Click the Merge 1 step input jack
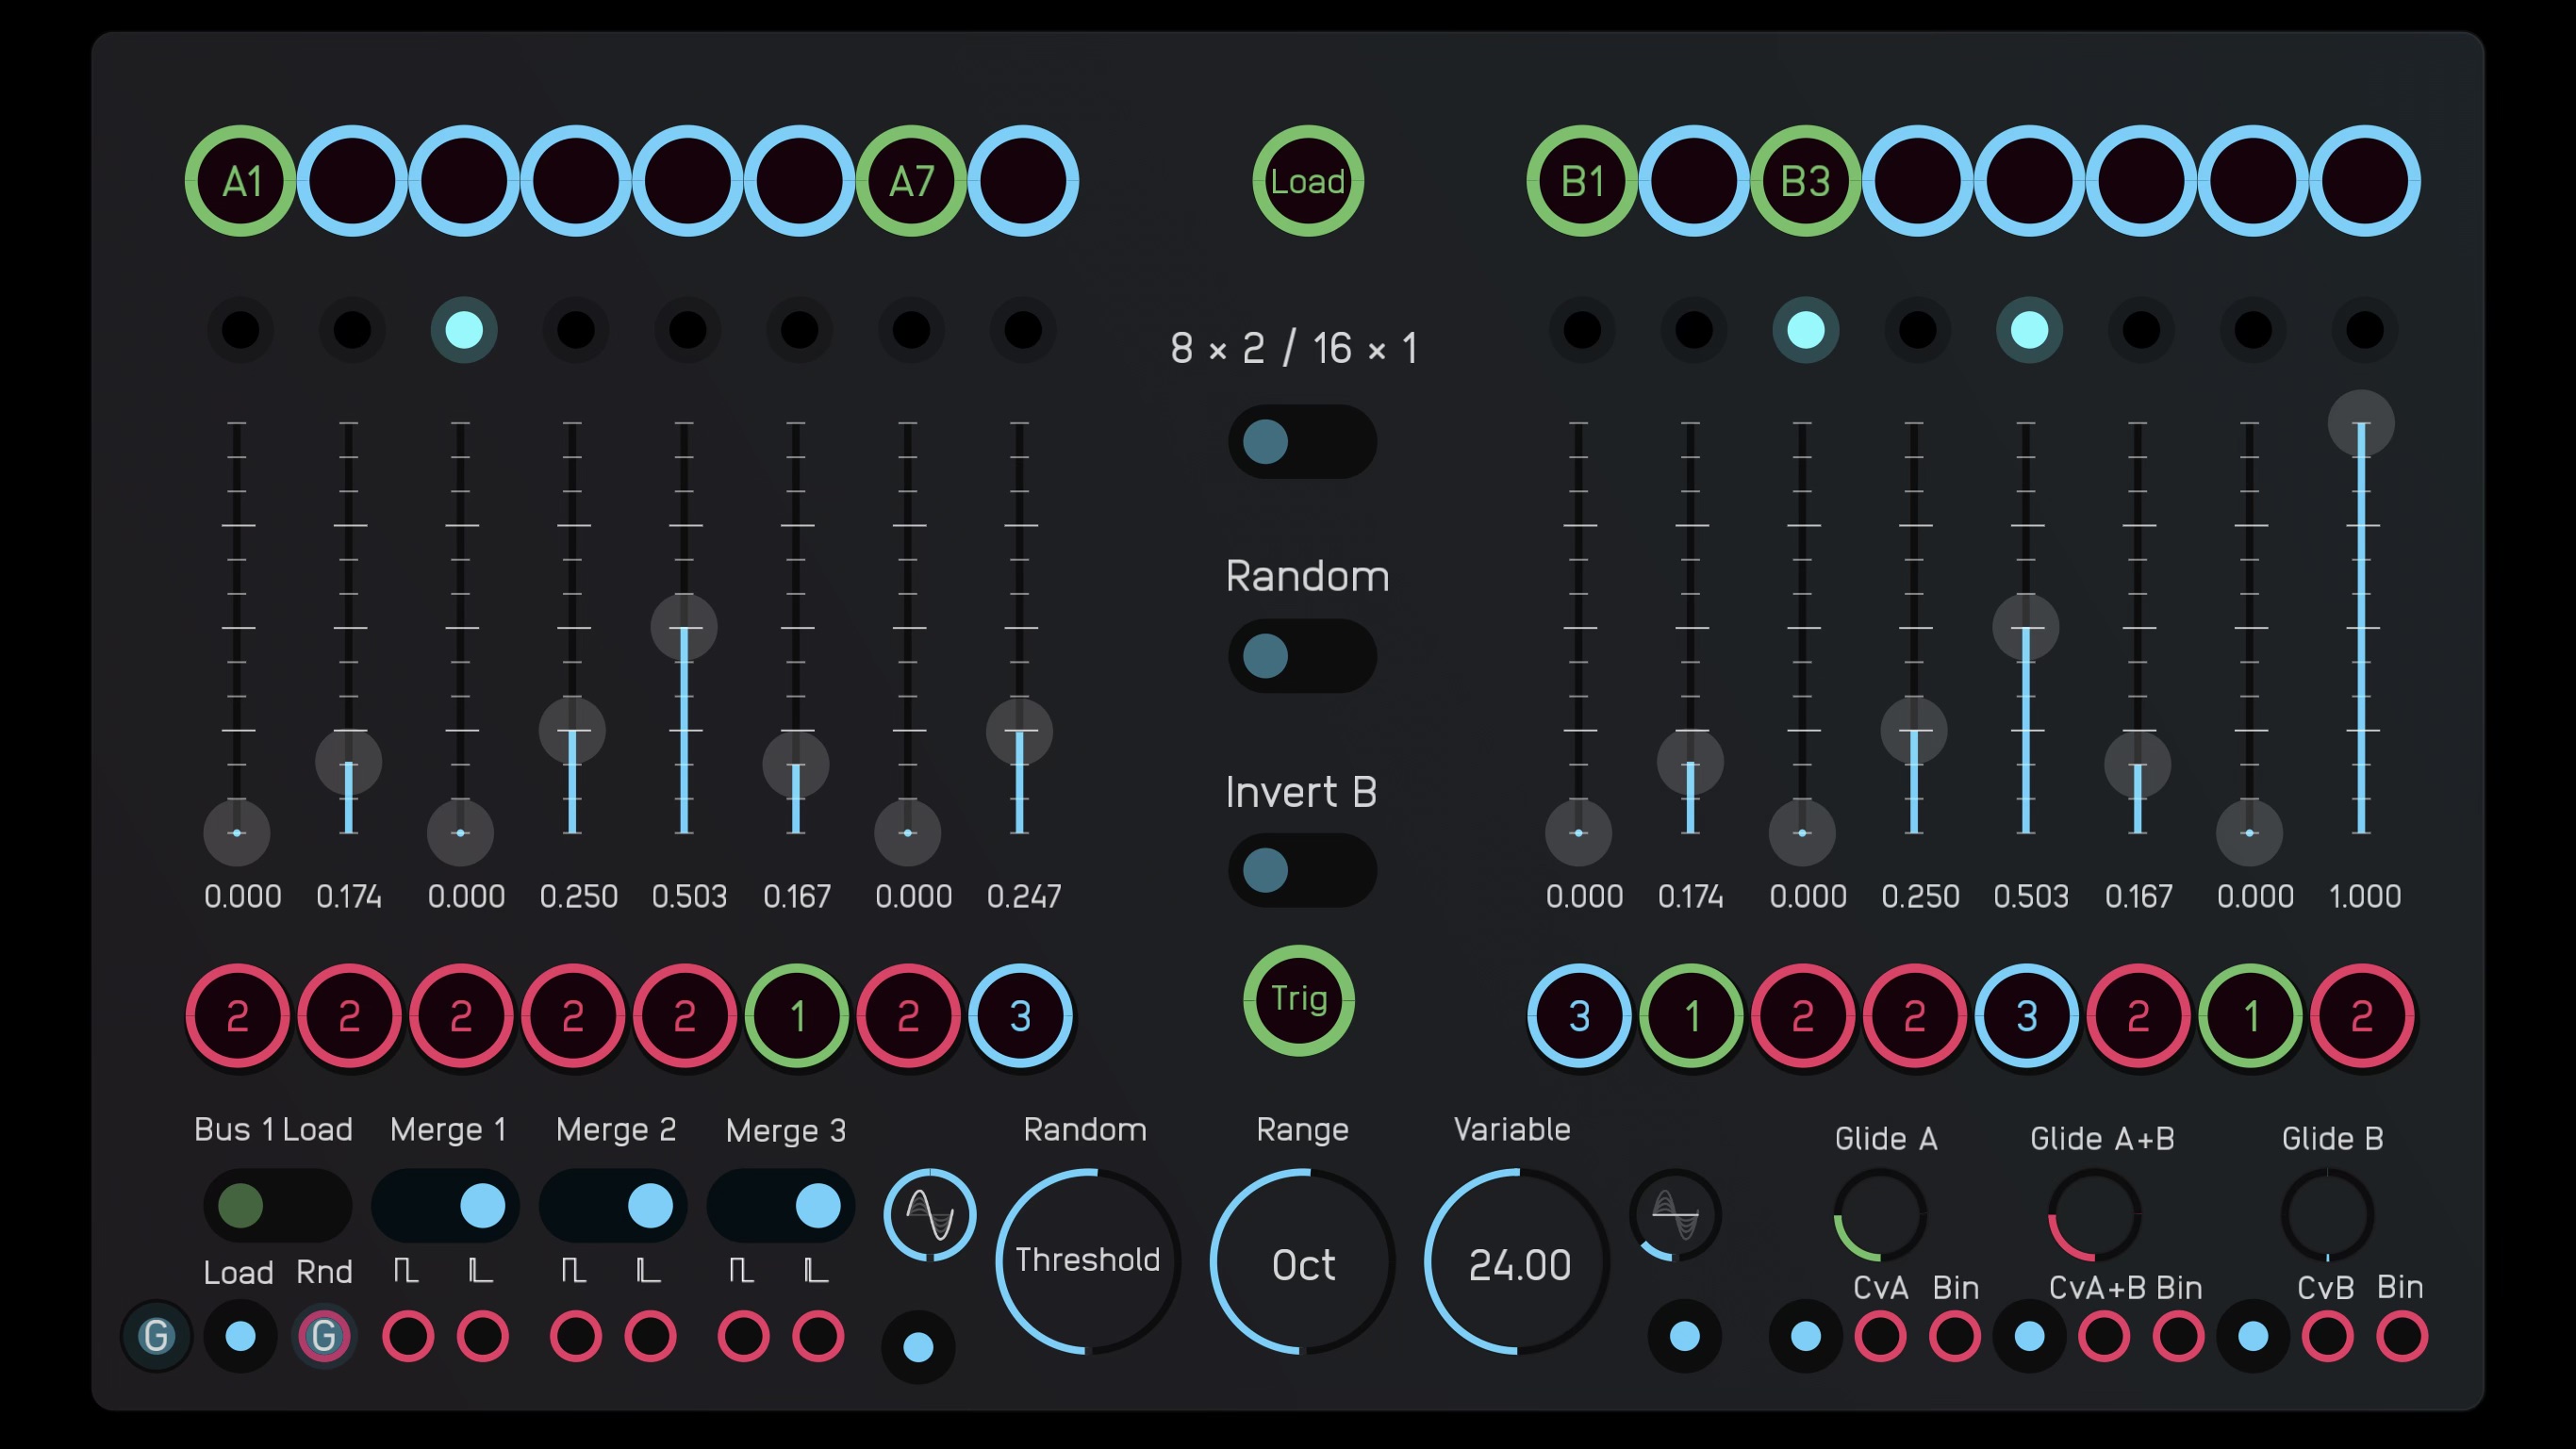The image size is (2576, 1449). point(483,1336)
